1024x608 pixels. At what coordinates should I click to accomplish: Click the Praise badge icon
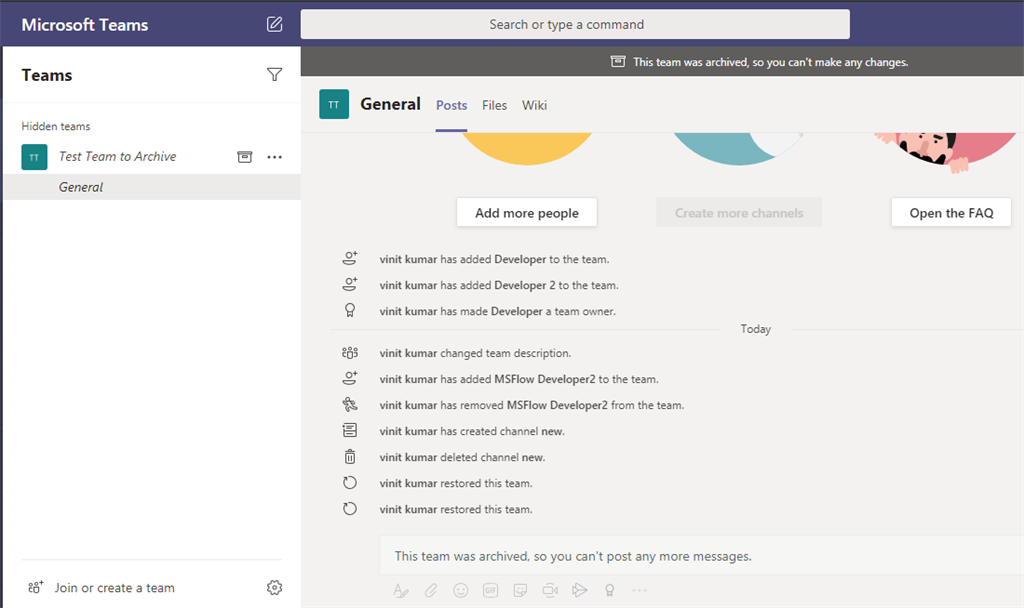[x=609, y=590]
